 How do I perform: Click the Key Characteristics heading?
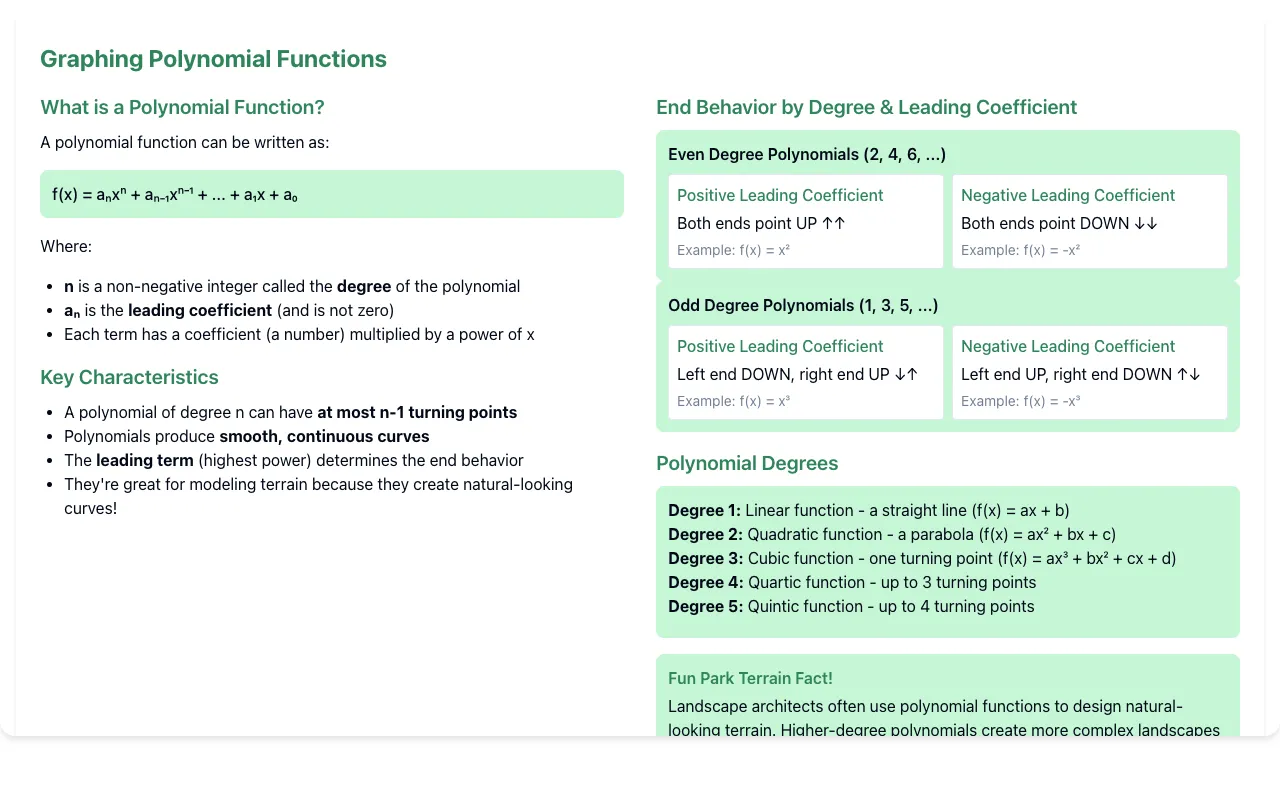129,377
